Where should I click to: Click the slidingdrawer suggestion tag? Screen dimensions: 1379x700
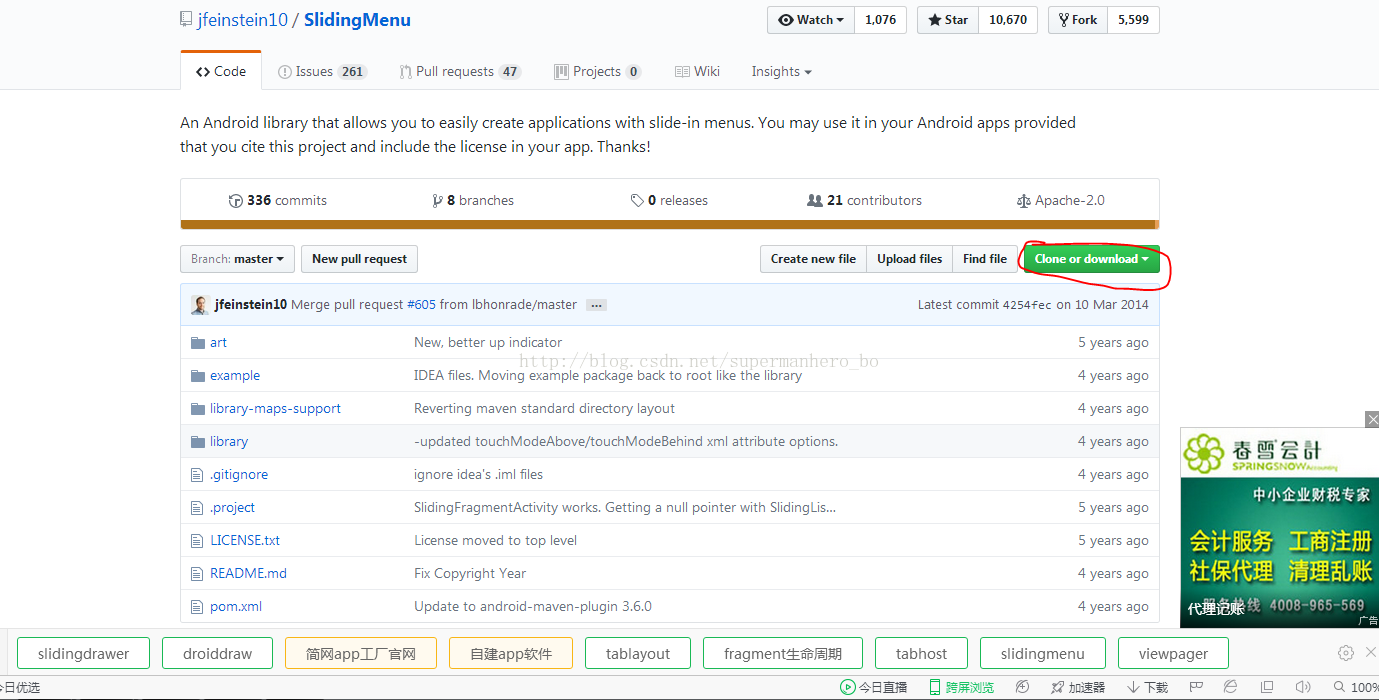(84, 654)
